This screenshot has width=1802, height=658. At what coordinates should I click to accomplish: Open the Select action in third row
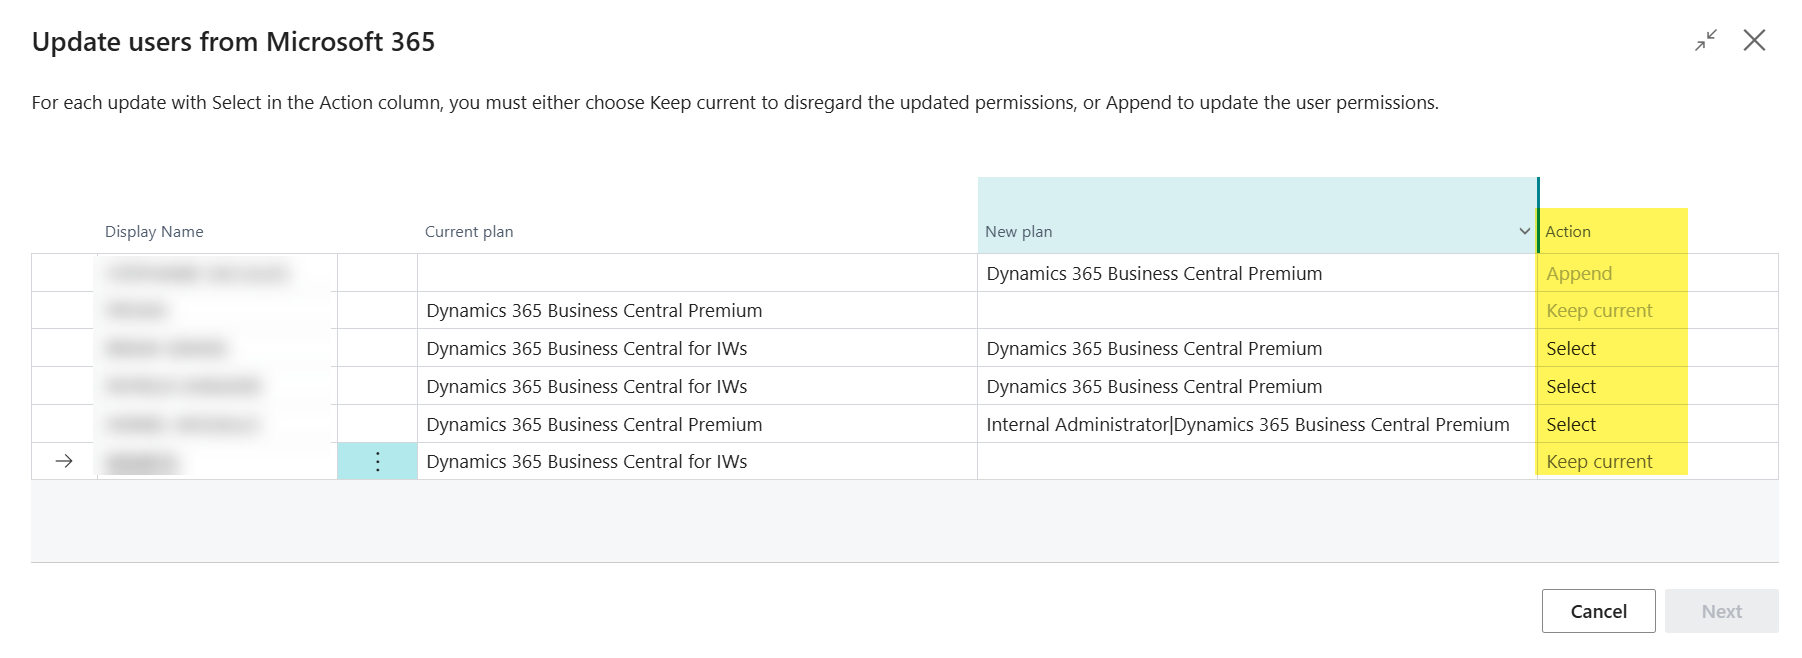pos(1571,349)
